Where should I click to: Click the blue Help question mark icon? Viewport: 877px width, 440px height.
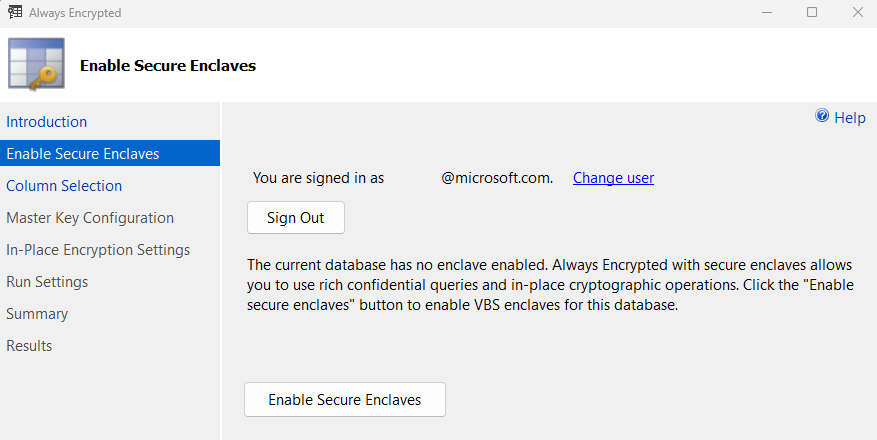click(822, 117)
